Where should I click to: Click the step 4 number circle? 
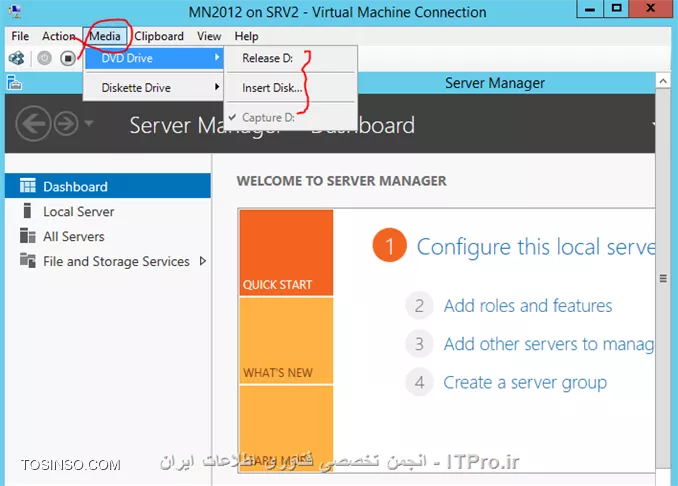coord(419,382)
